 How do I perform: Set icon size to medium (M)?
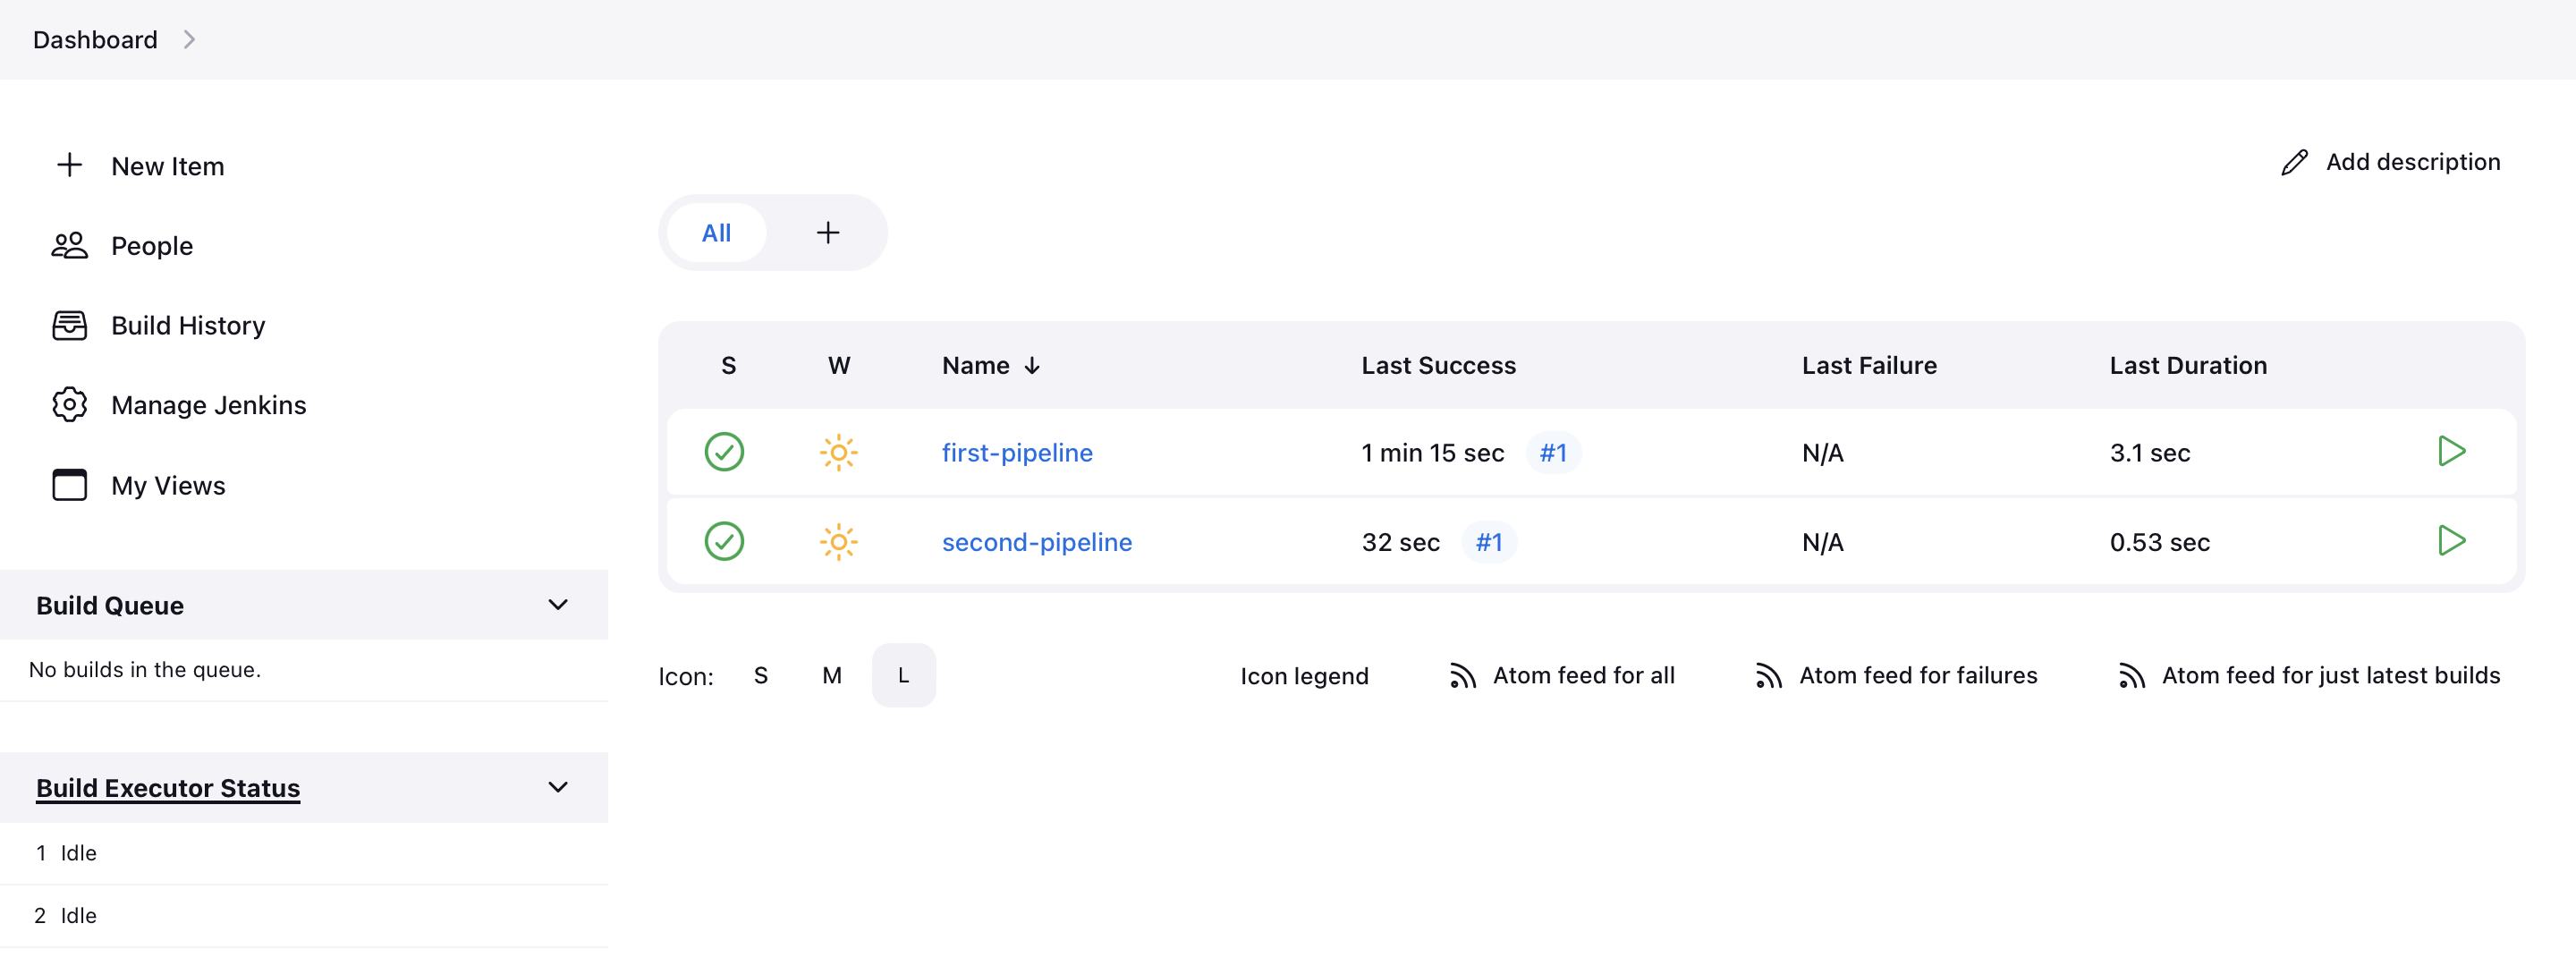point(832,676)
